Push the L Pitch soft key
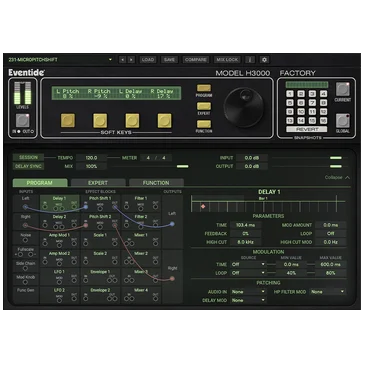This screenshot has width=365, height=365. pyautogui.click(x=68, y=120)
